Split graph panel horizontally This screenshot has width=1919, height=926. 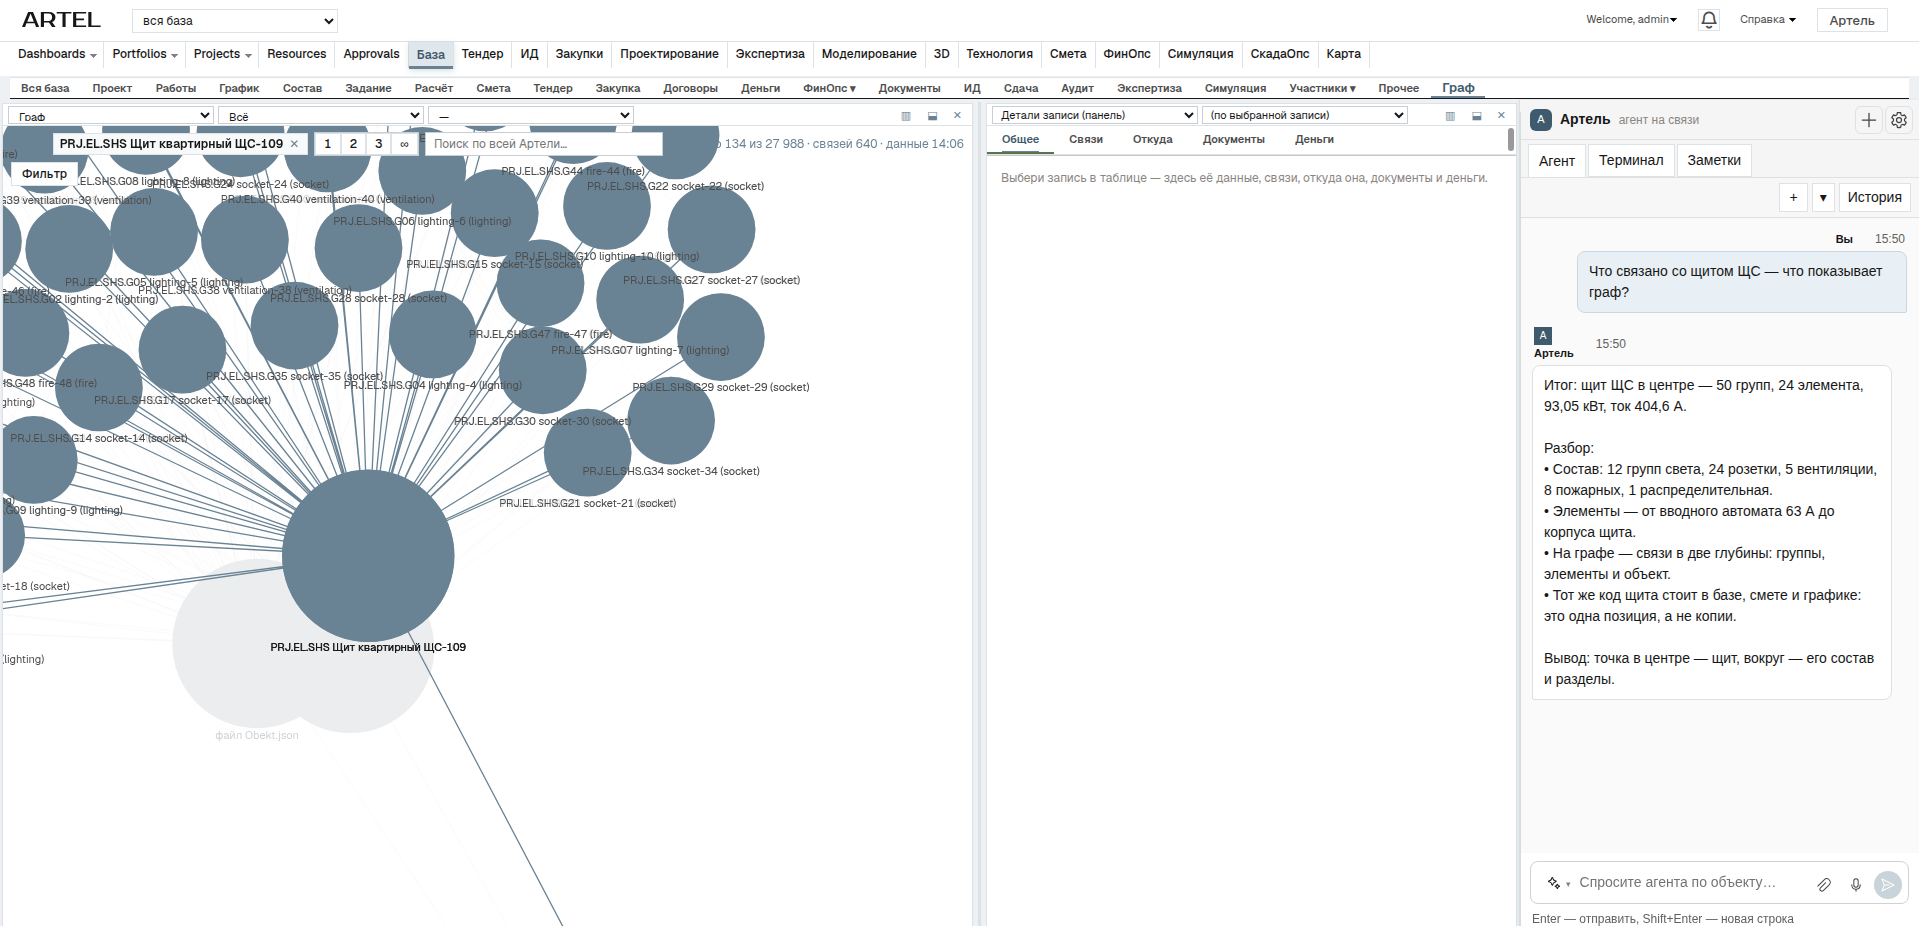932,116
